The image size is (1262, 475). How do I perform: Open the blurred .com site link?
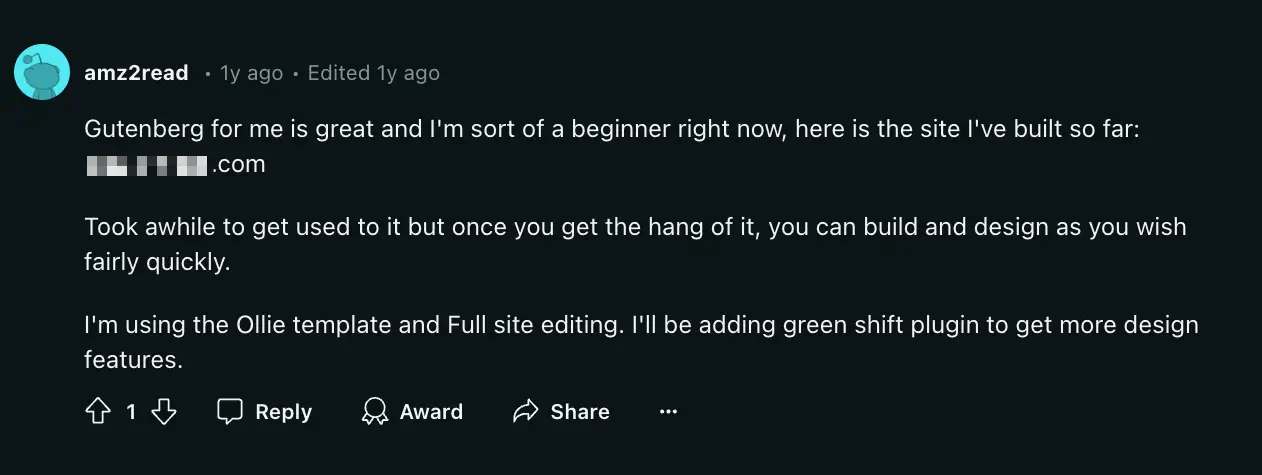[x=175, y=165]
